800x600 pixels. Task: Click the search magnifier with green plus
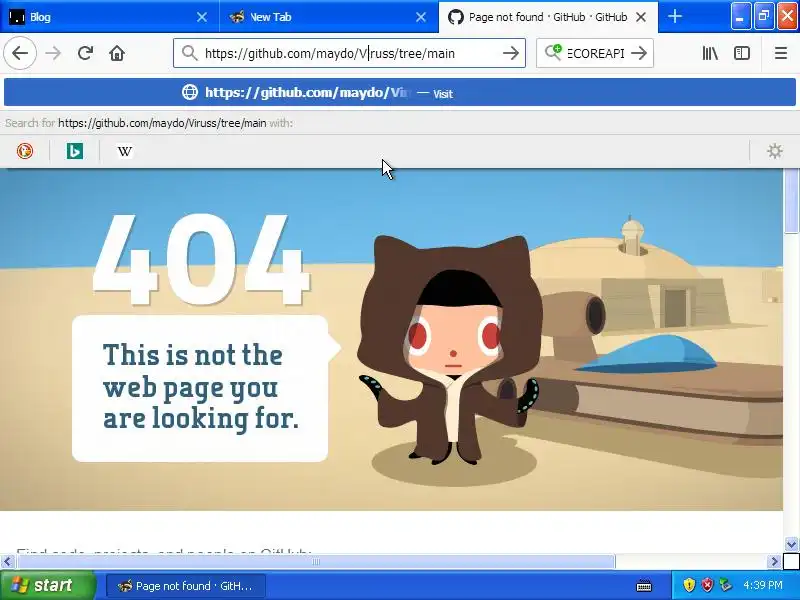tap(553, 52)
